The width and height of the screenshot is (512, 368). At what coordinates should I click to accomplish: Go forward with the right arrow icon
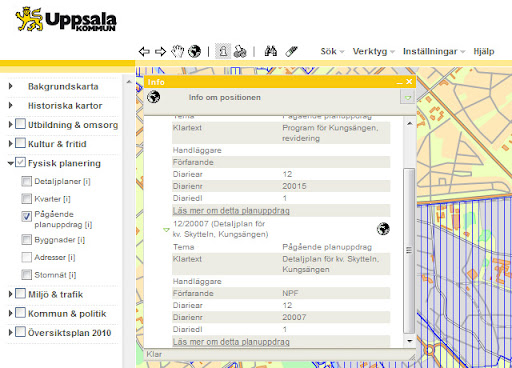(x=160, y=52)
